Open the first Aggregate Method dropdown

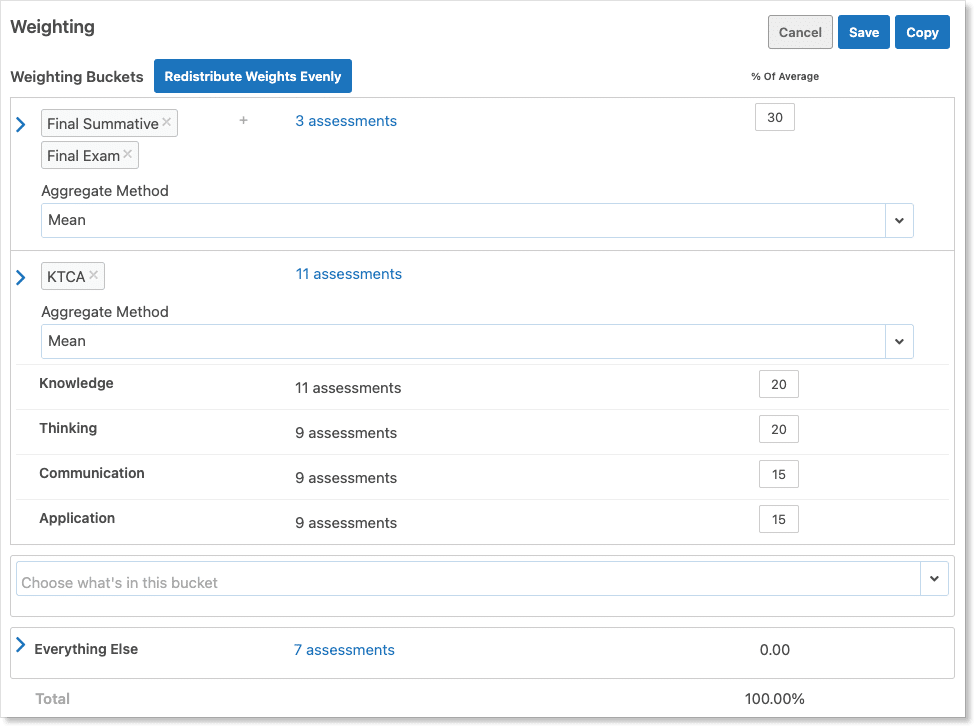point(899,220)
